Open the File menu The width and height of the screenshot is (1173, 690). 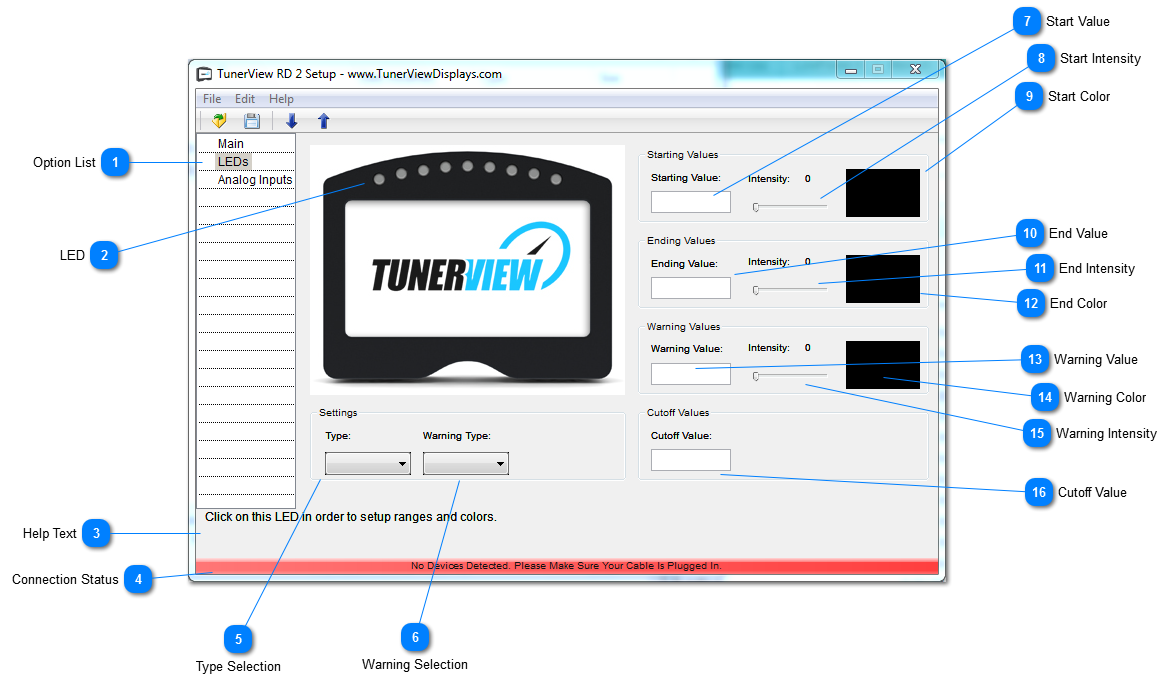212,99
